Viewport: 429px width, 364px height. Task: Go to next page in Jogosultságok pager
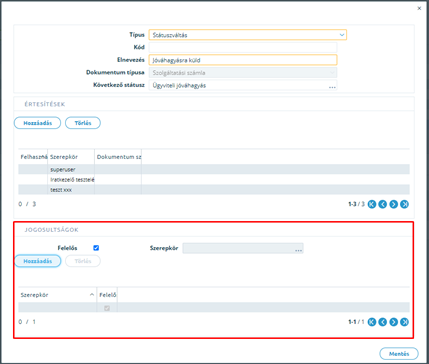point(394,322)
